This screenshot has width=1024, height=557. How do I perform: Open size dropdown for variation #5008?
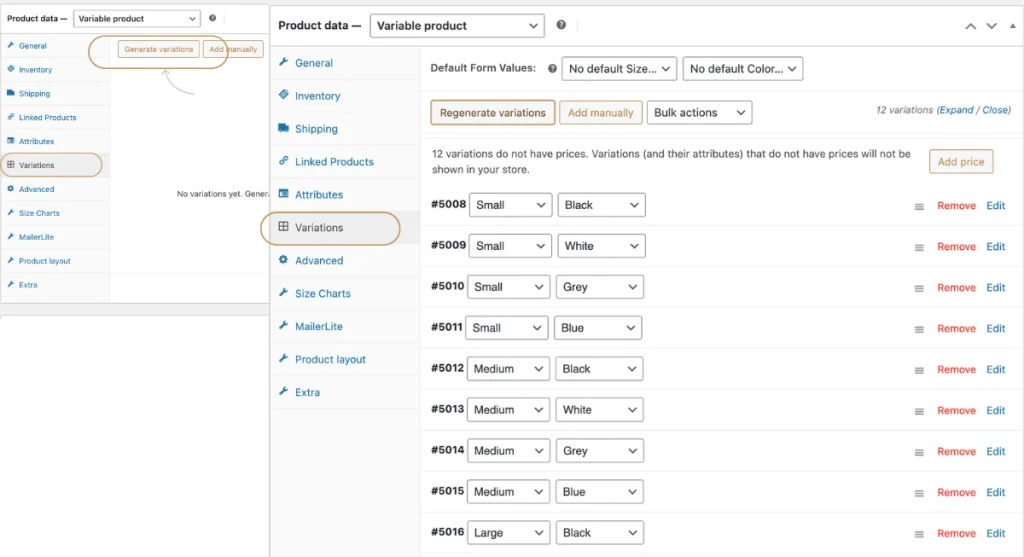point(510,205)
